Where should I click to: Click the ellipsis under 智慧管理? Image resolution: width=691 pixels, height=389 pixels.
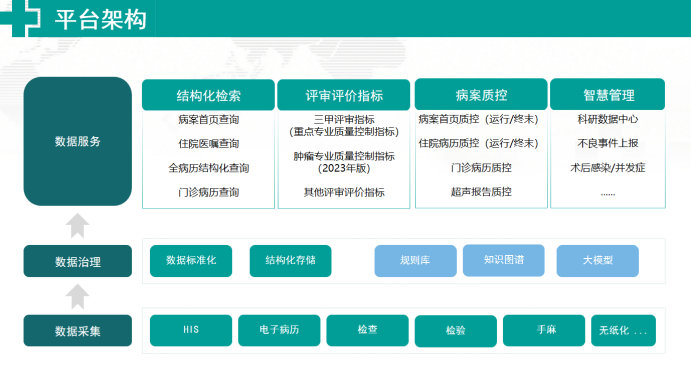click(x=608, y=194)
